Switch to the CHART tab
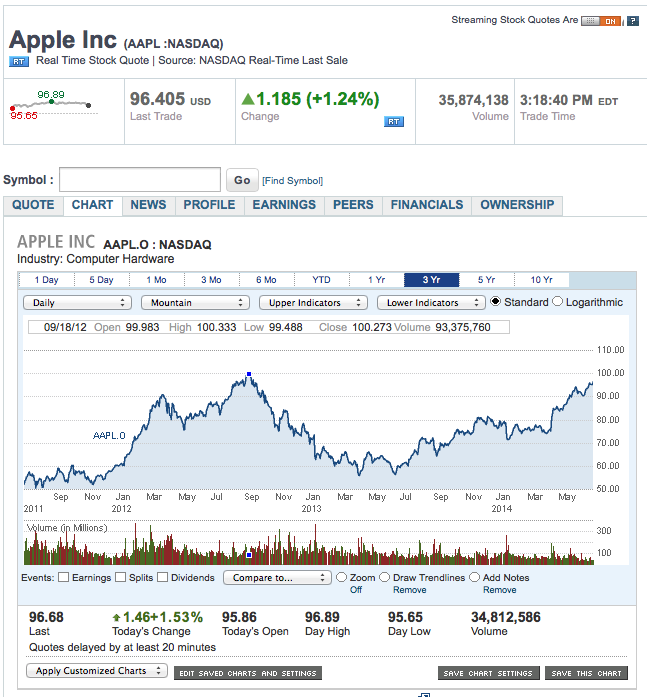Viewport: 647px width, 697px height. pos(92,205)
